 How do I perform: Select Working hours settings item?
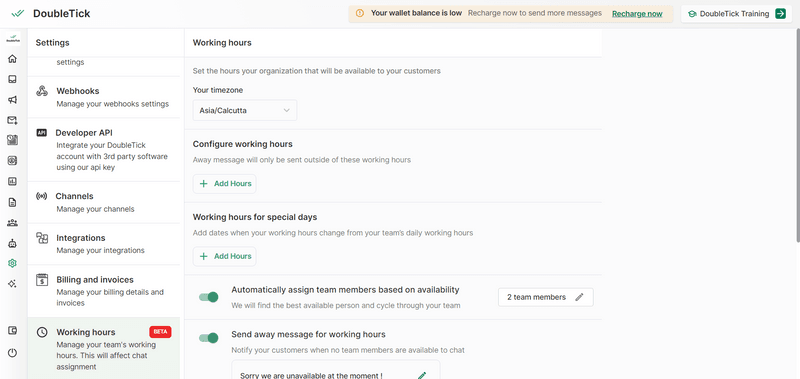(x=104, y=348)
